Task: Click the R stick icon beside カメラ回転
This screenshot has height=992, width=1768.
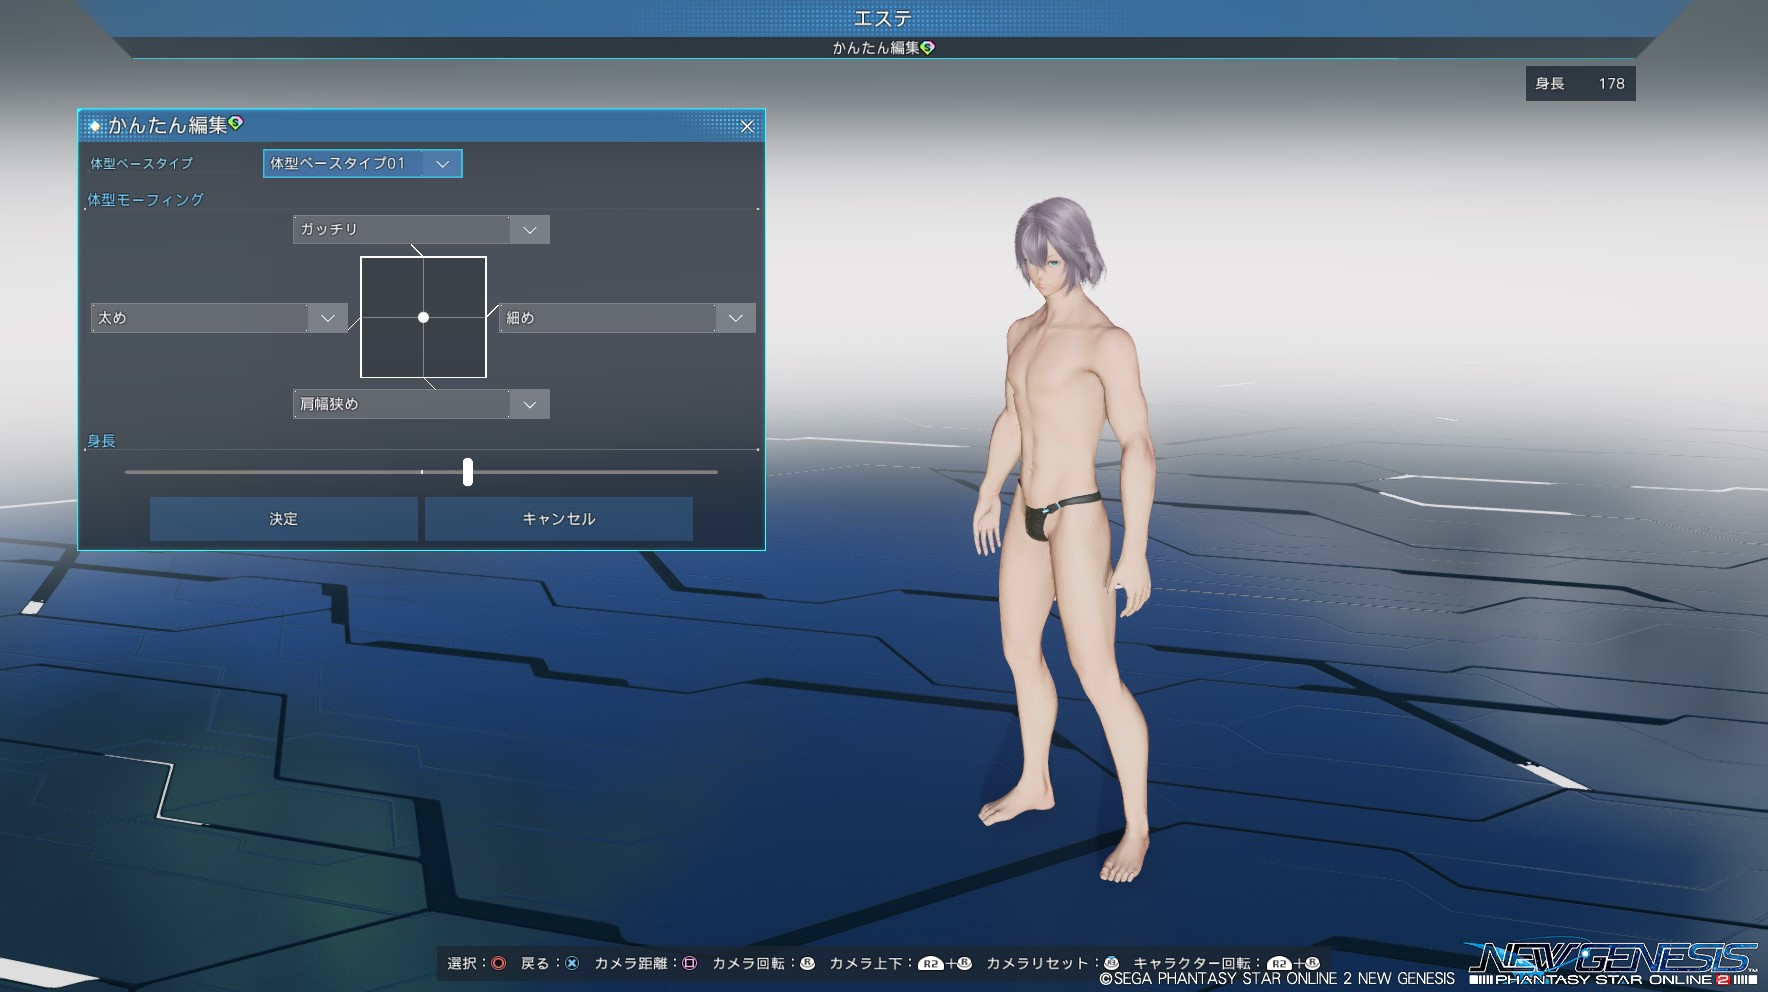Action: (x=807, y=963)
